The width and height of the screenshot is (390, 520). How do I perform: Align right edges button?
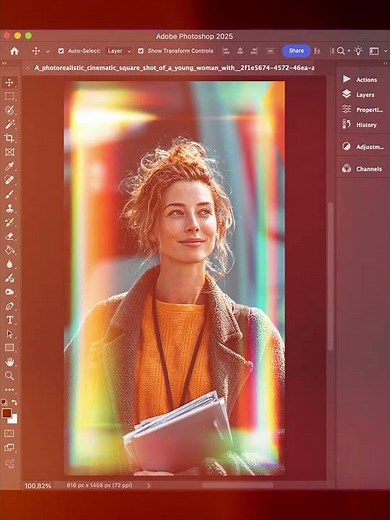pos(254,51)
